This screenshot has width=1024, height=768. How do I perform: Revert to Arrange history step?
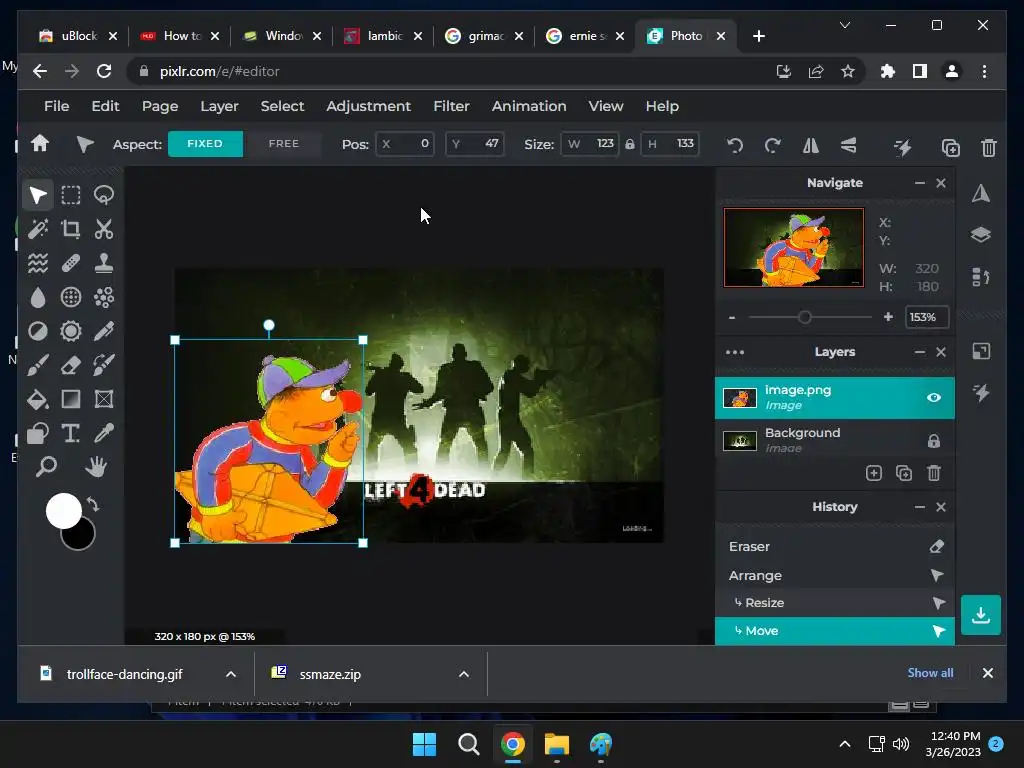click(835, 575)
